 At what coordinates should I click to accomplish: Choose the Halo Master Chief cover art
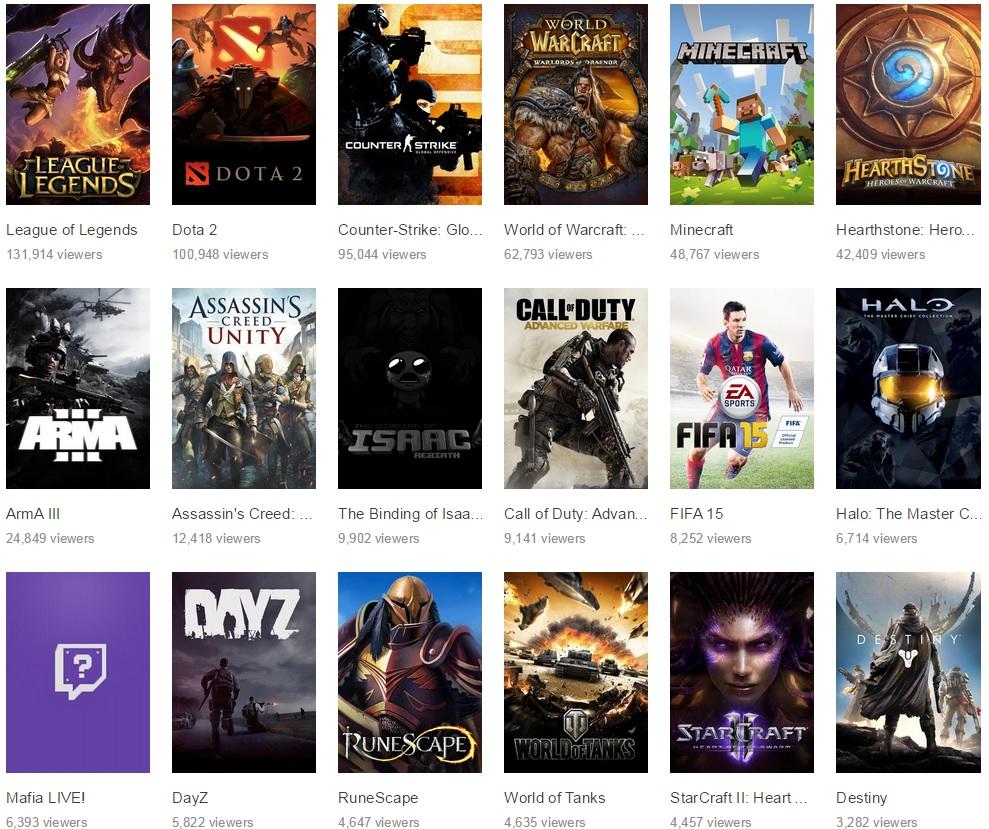pos(908,389)
